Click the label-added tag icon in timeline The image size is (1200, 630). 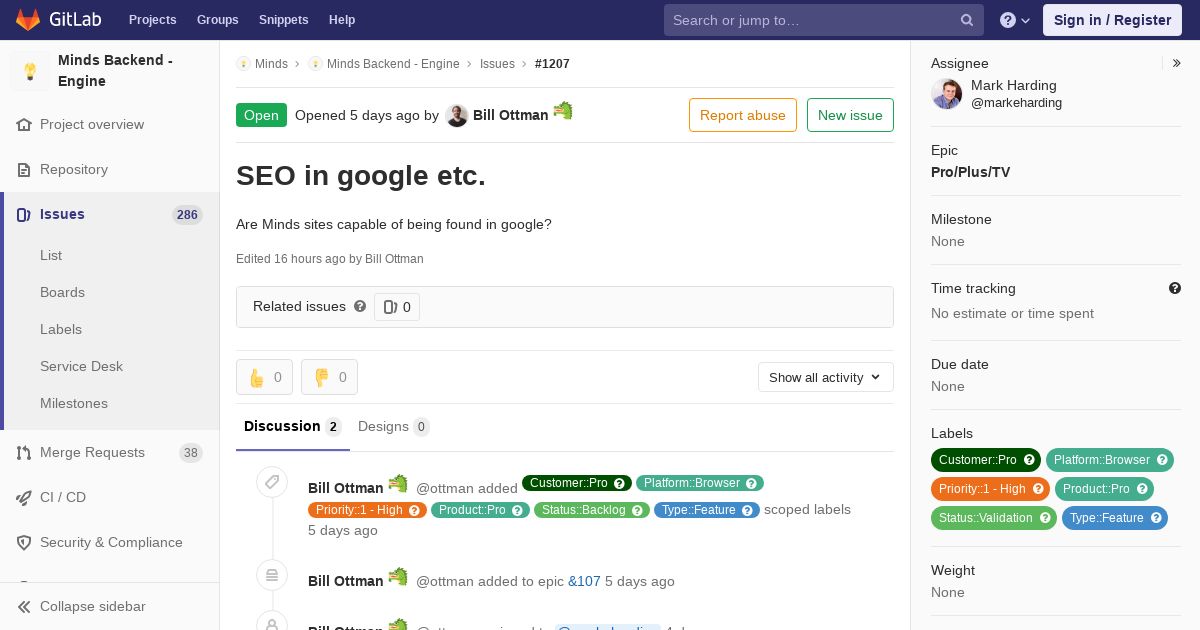click(272, 482)
